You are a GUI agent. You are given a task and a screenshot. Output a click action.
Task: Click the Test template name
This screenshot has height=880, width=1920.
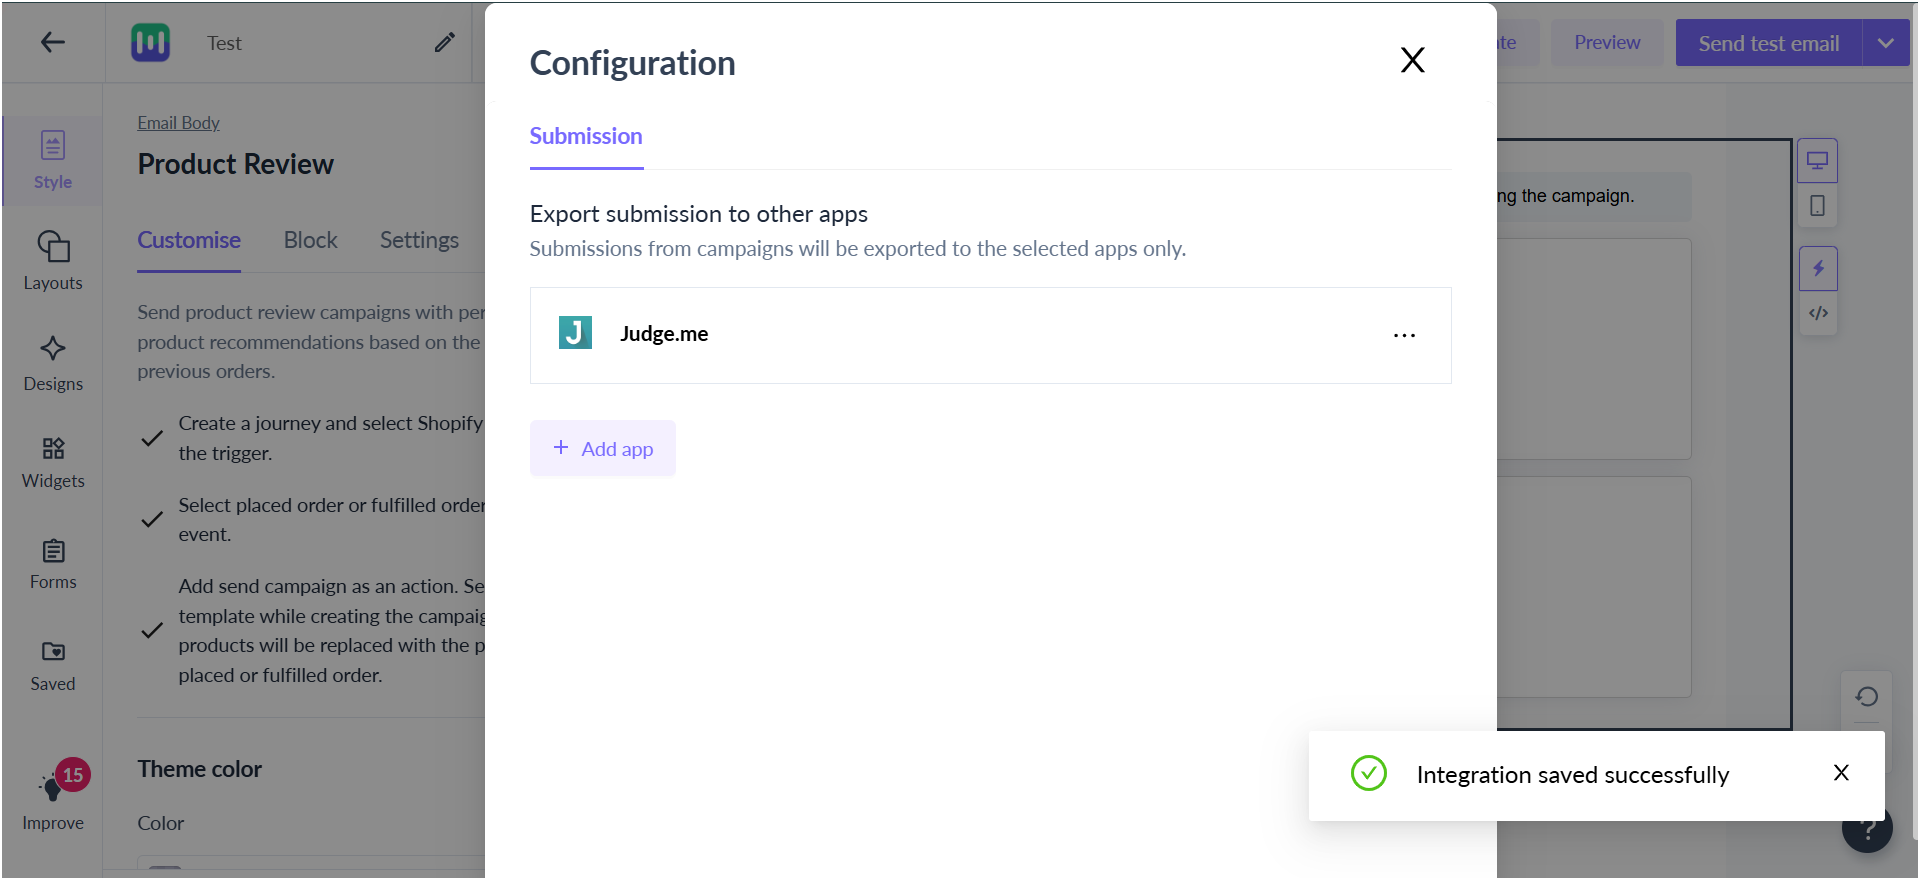(x=225, y=43)
